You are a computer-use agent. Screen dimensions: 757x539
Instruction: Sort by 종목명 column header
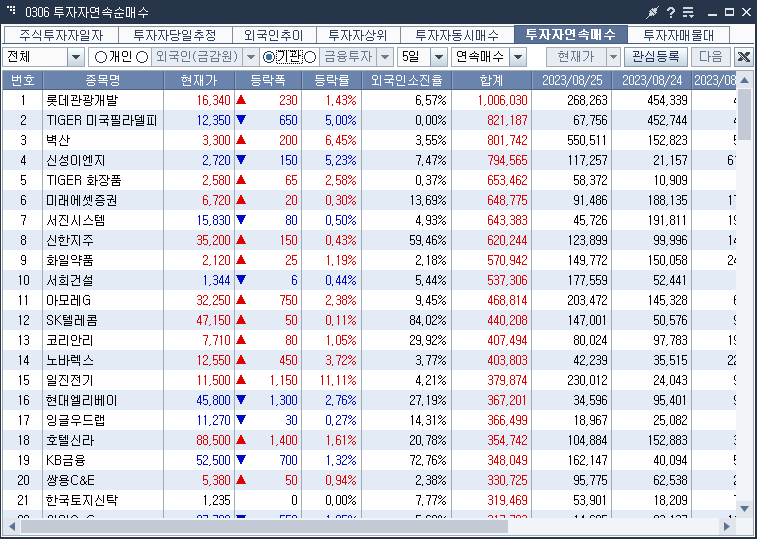click(x=103, y=80)
